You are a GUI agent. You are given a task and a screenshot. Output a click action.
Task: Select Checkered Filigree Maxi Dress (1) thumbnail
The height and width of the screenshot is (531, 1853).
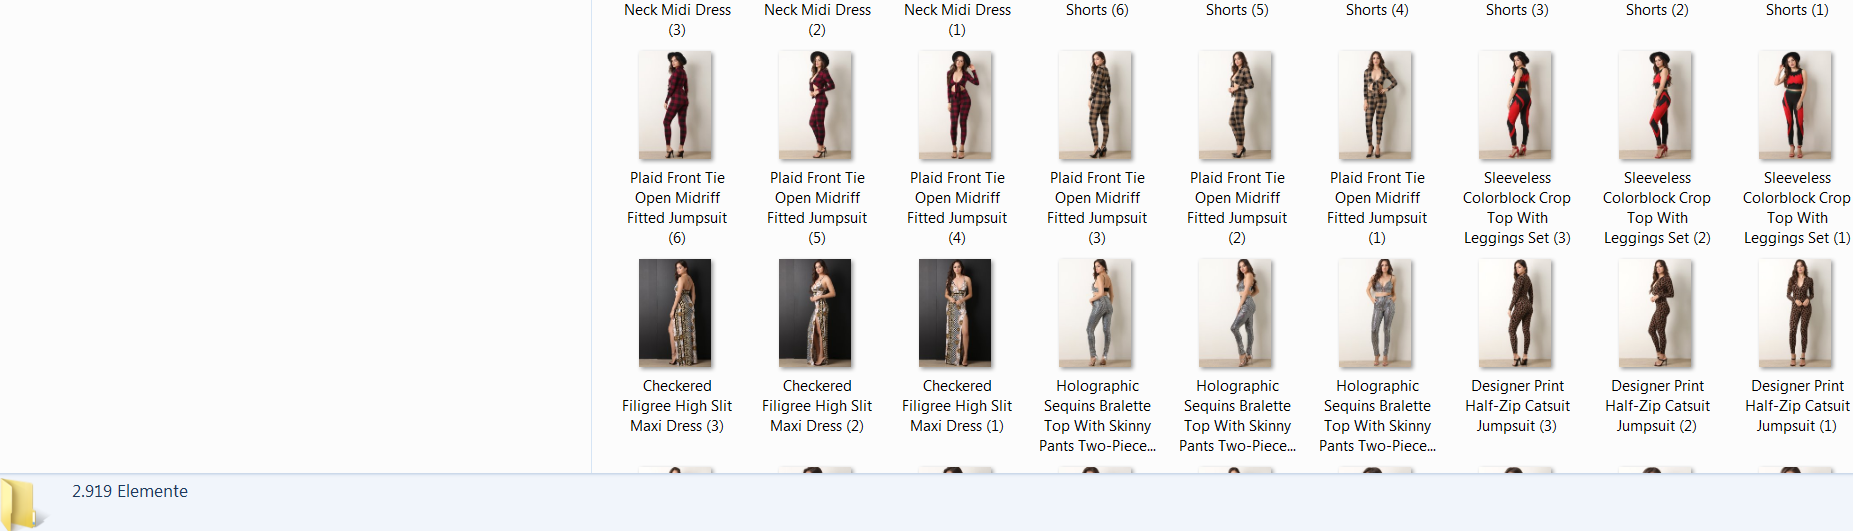pyautogui.click(x=955, y=313)
